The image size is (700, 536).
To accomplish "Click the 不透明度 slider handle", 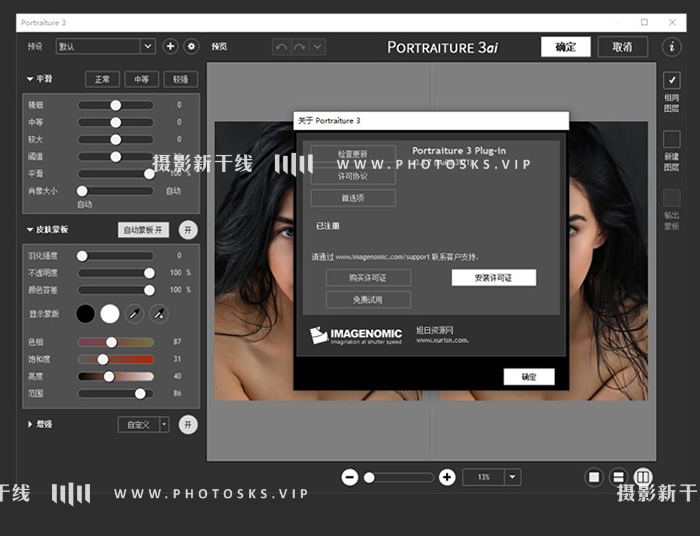I will (149, 273).
